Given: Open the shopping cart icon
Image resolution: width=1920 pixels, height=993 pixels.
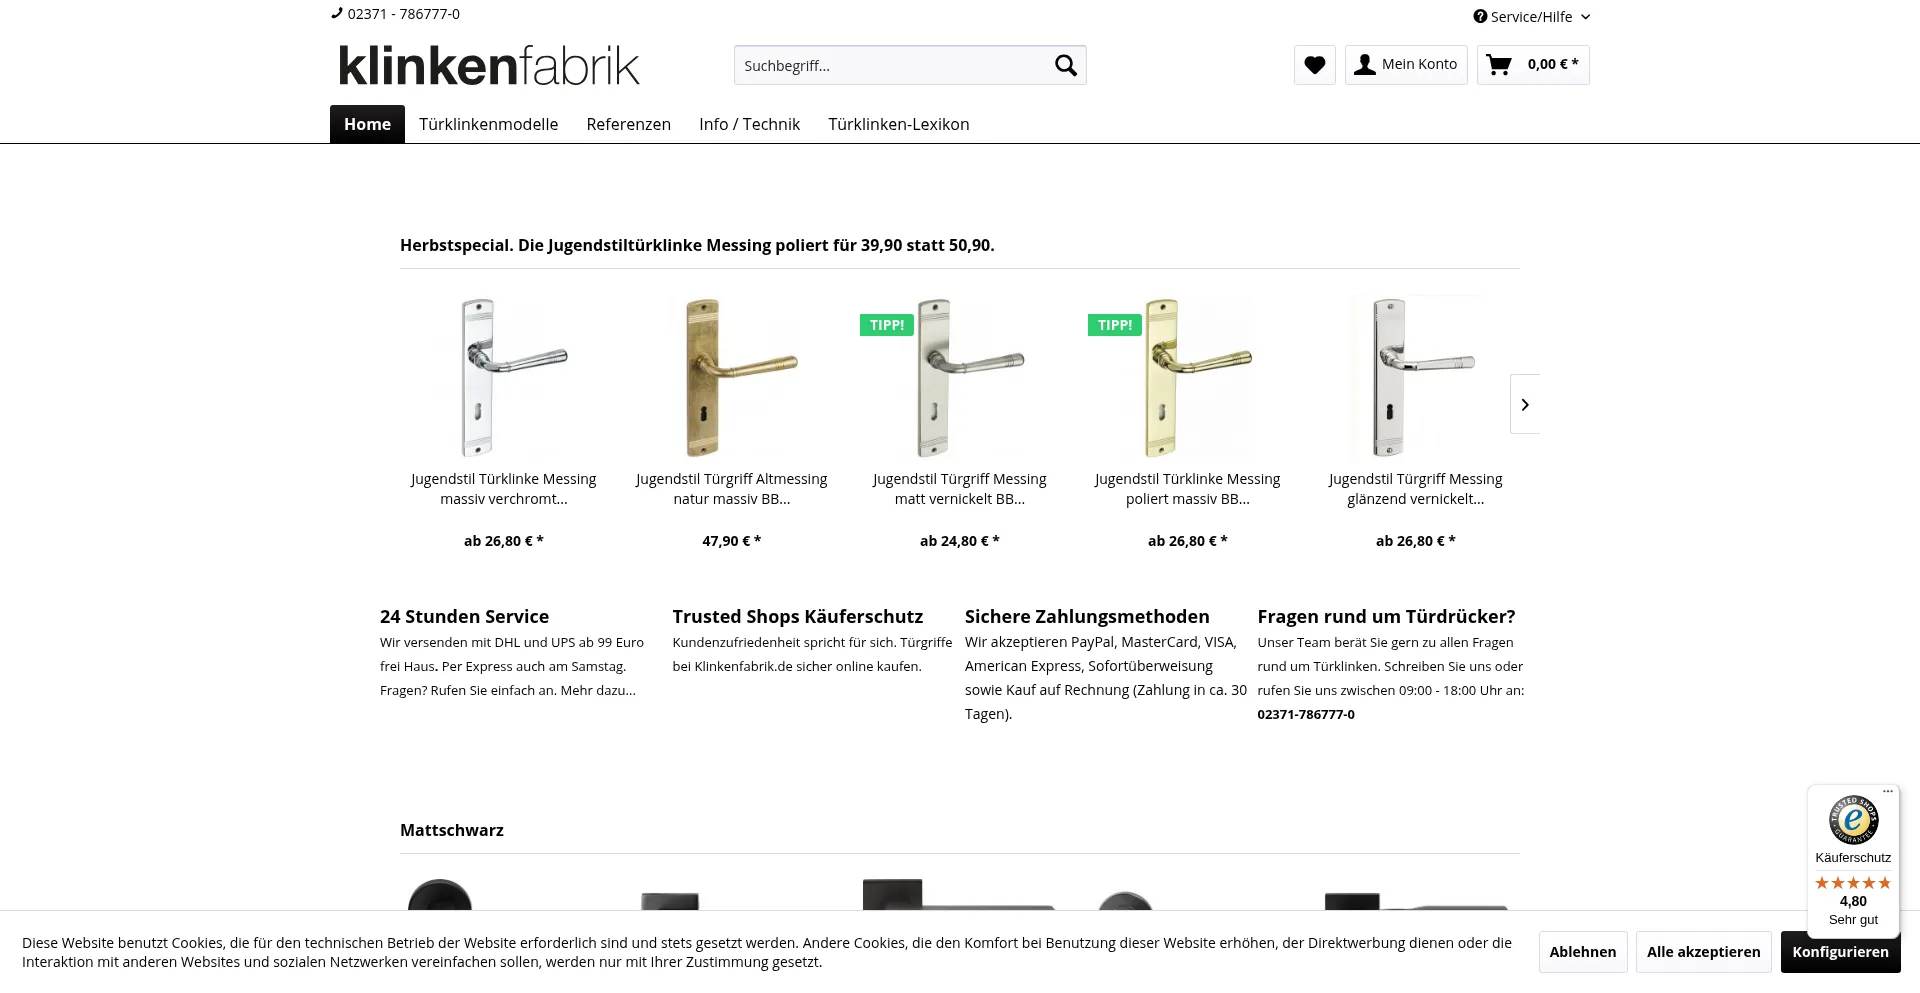Looking at the screenshot, I should tap(1498, 65).
